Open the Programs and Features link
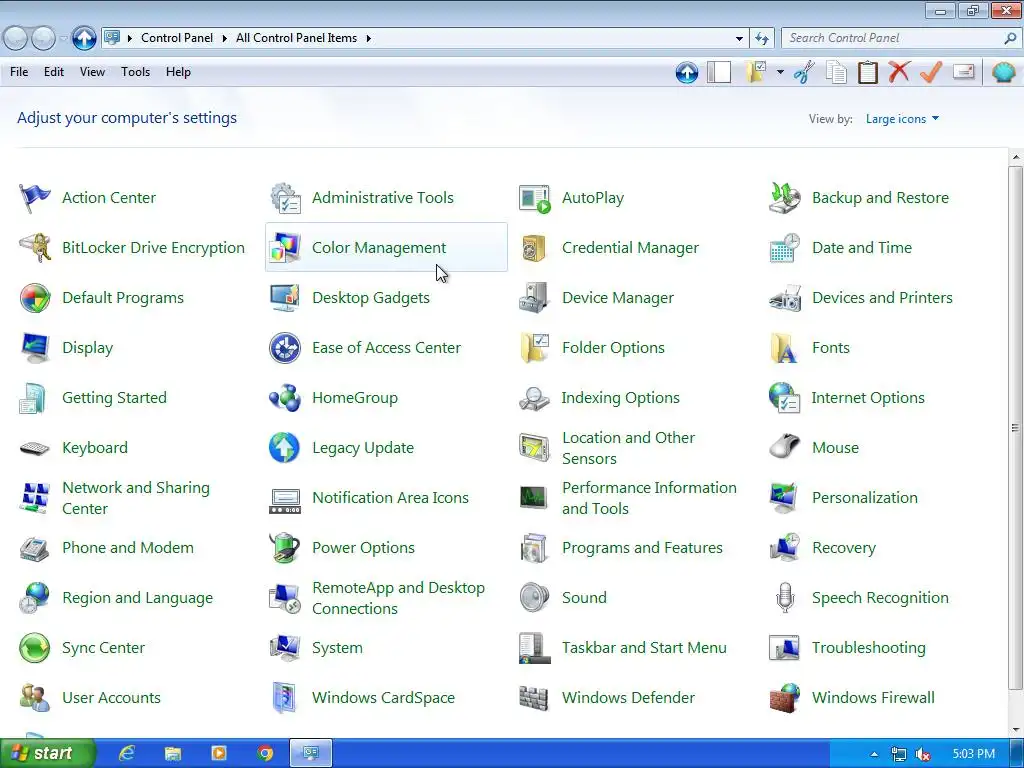Viewport: 1024px width, 768px height. click(642, 548)
